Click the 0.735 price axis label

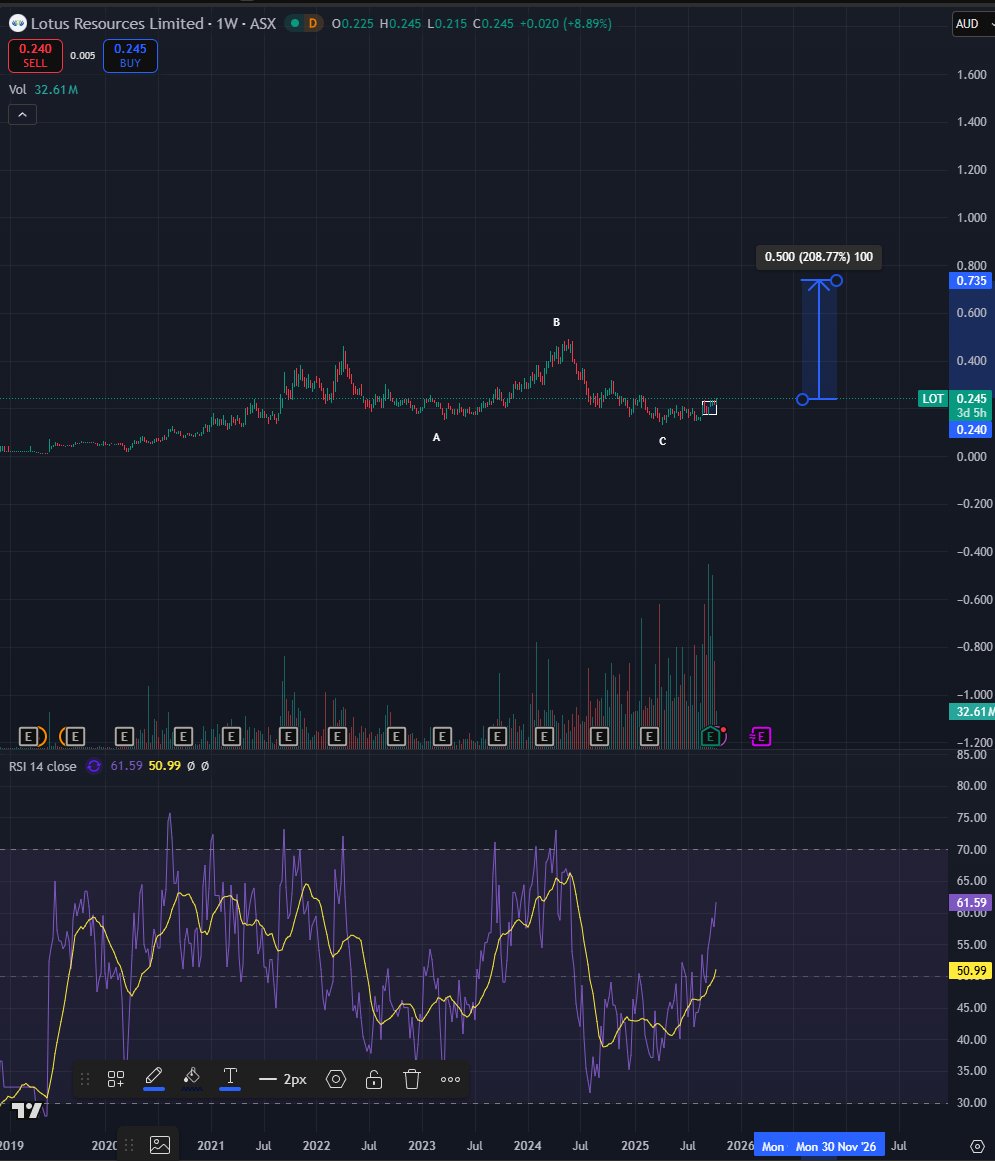(x=971, y=281)
